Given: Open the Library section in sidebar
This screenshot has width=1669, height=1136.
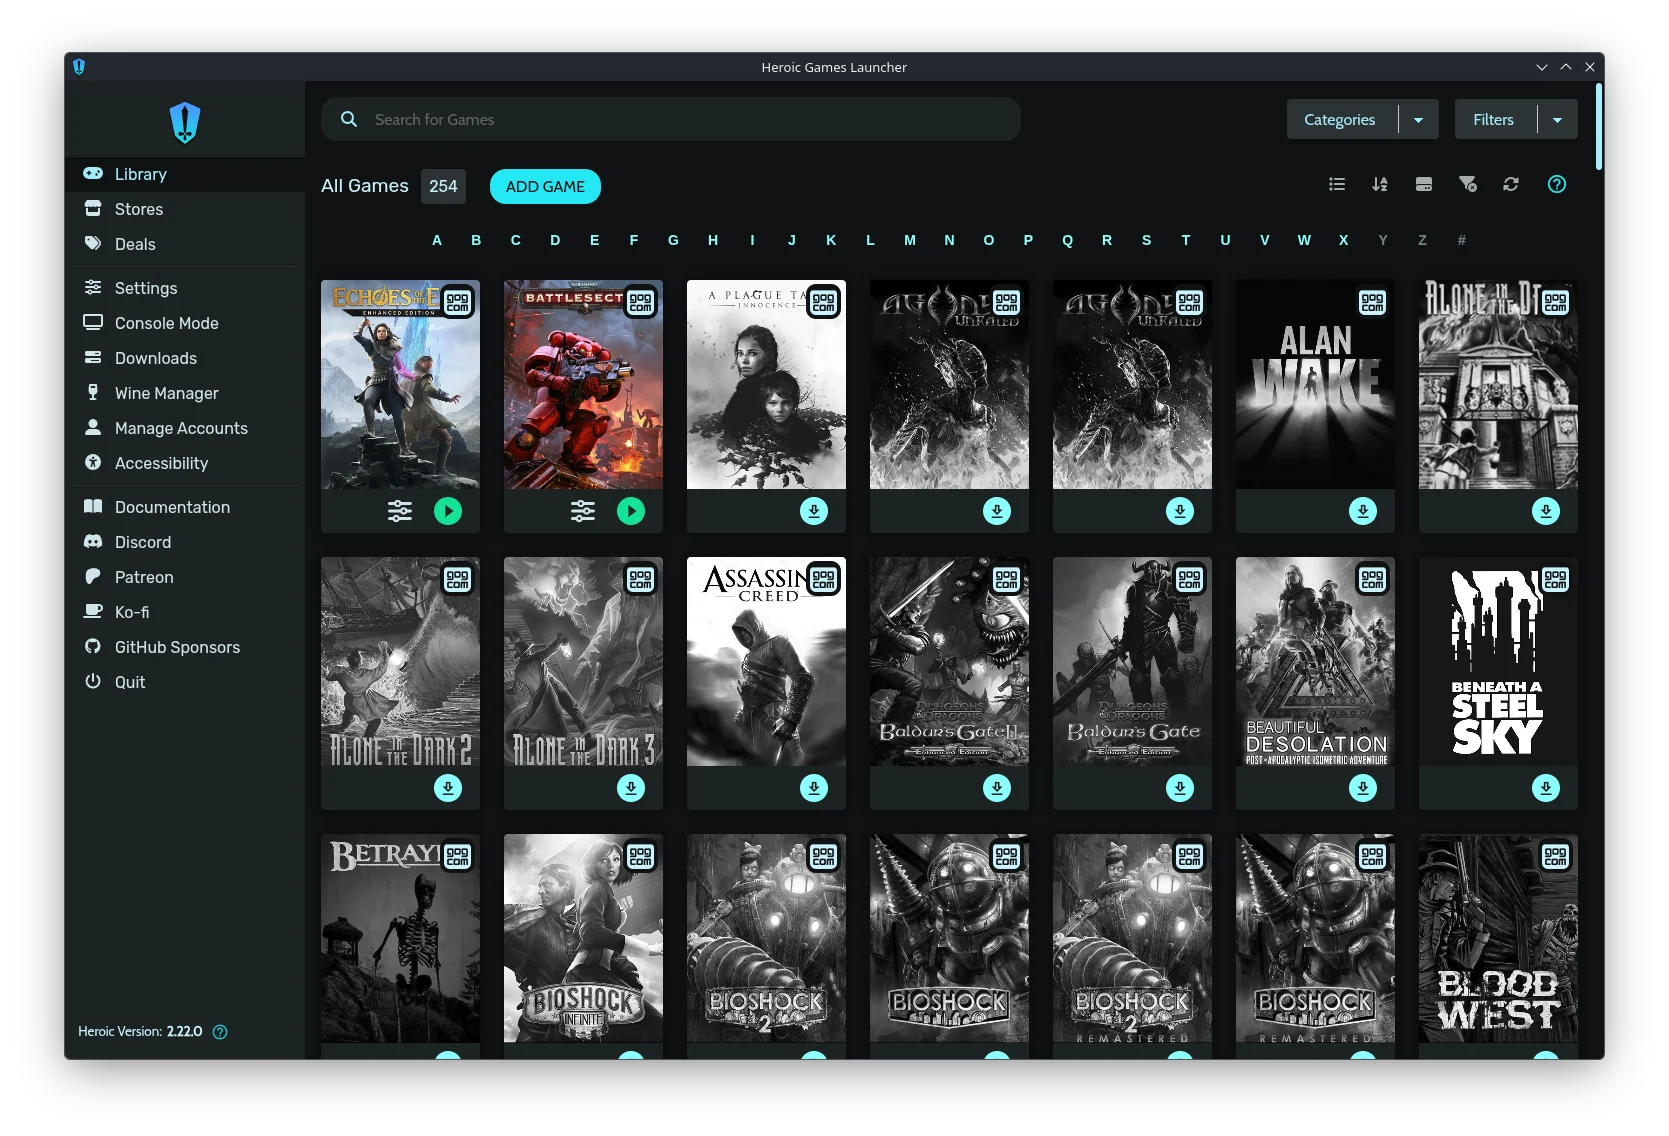Looking at the screenshot, I should [x=185, y=174].
